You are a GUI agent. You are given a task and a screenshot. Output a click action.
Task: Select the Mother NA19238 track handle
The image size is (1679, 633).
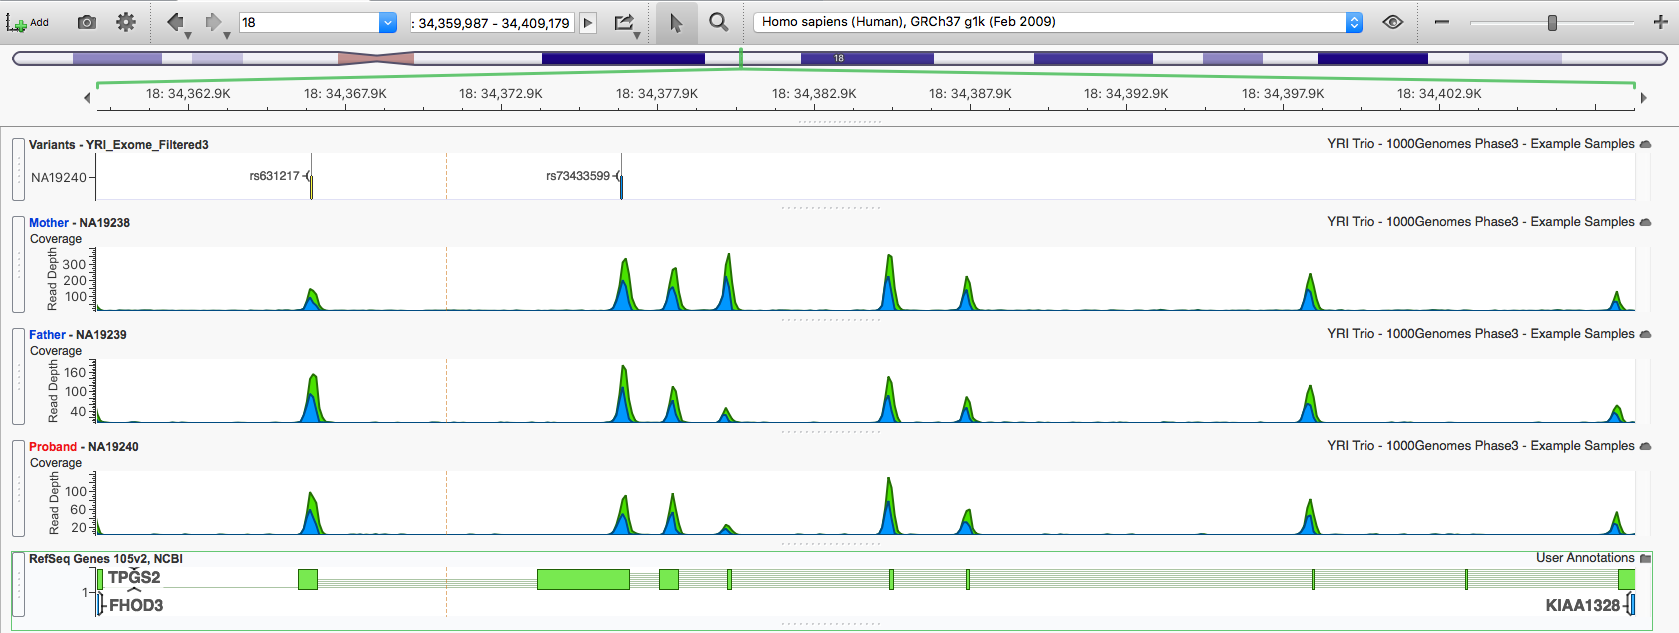18,265
